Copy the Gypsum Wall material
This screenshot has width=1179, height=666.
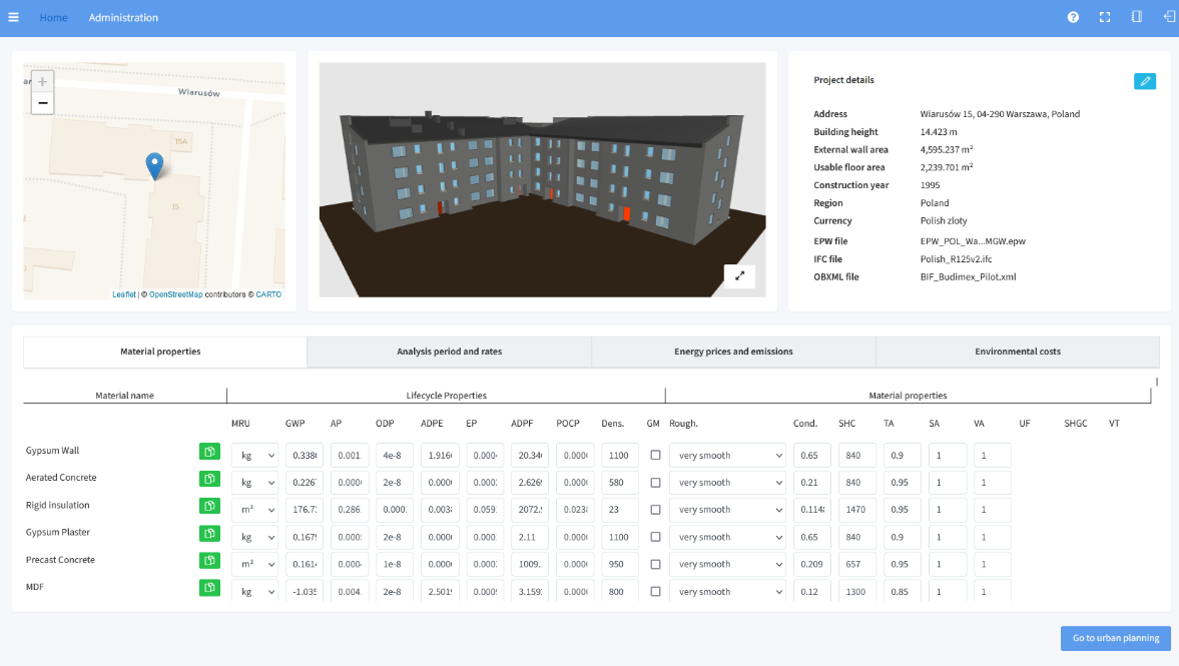pyautogui.click(x=210, y=451)
